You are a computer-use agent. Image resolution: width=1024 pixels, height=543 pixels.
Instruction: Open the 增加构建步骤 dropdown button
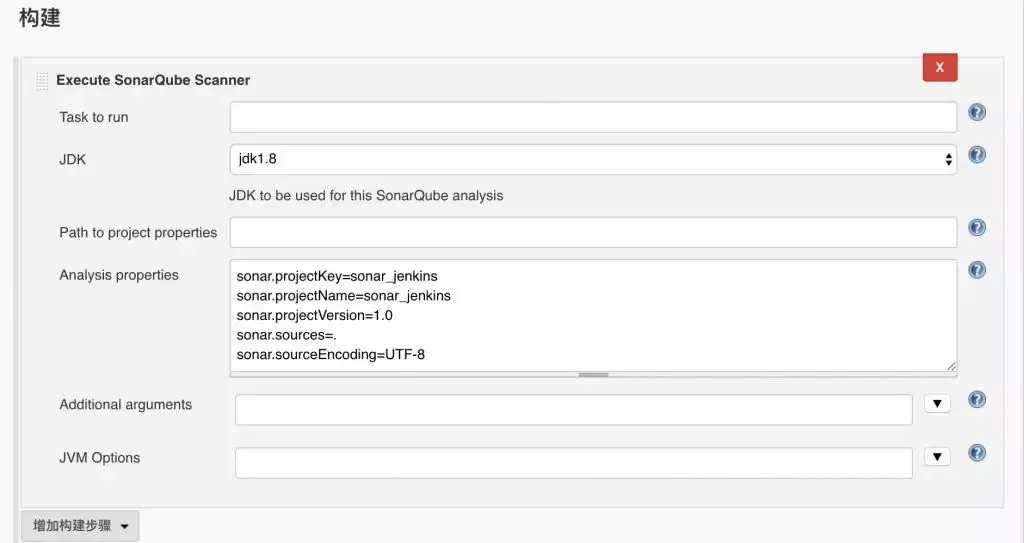point(80,526)
